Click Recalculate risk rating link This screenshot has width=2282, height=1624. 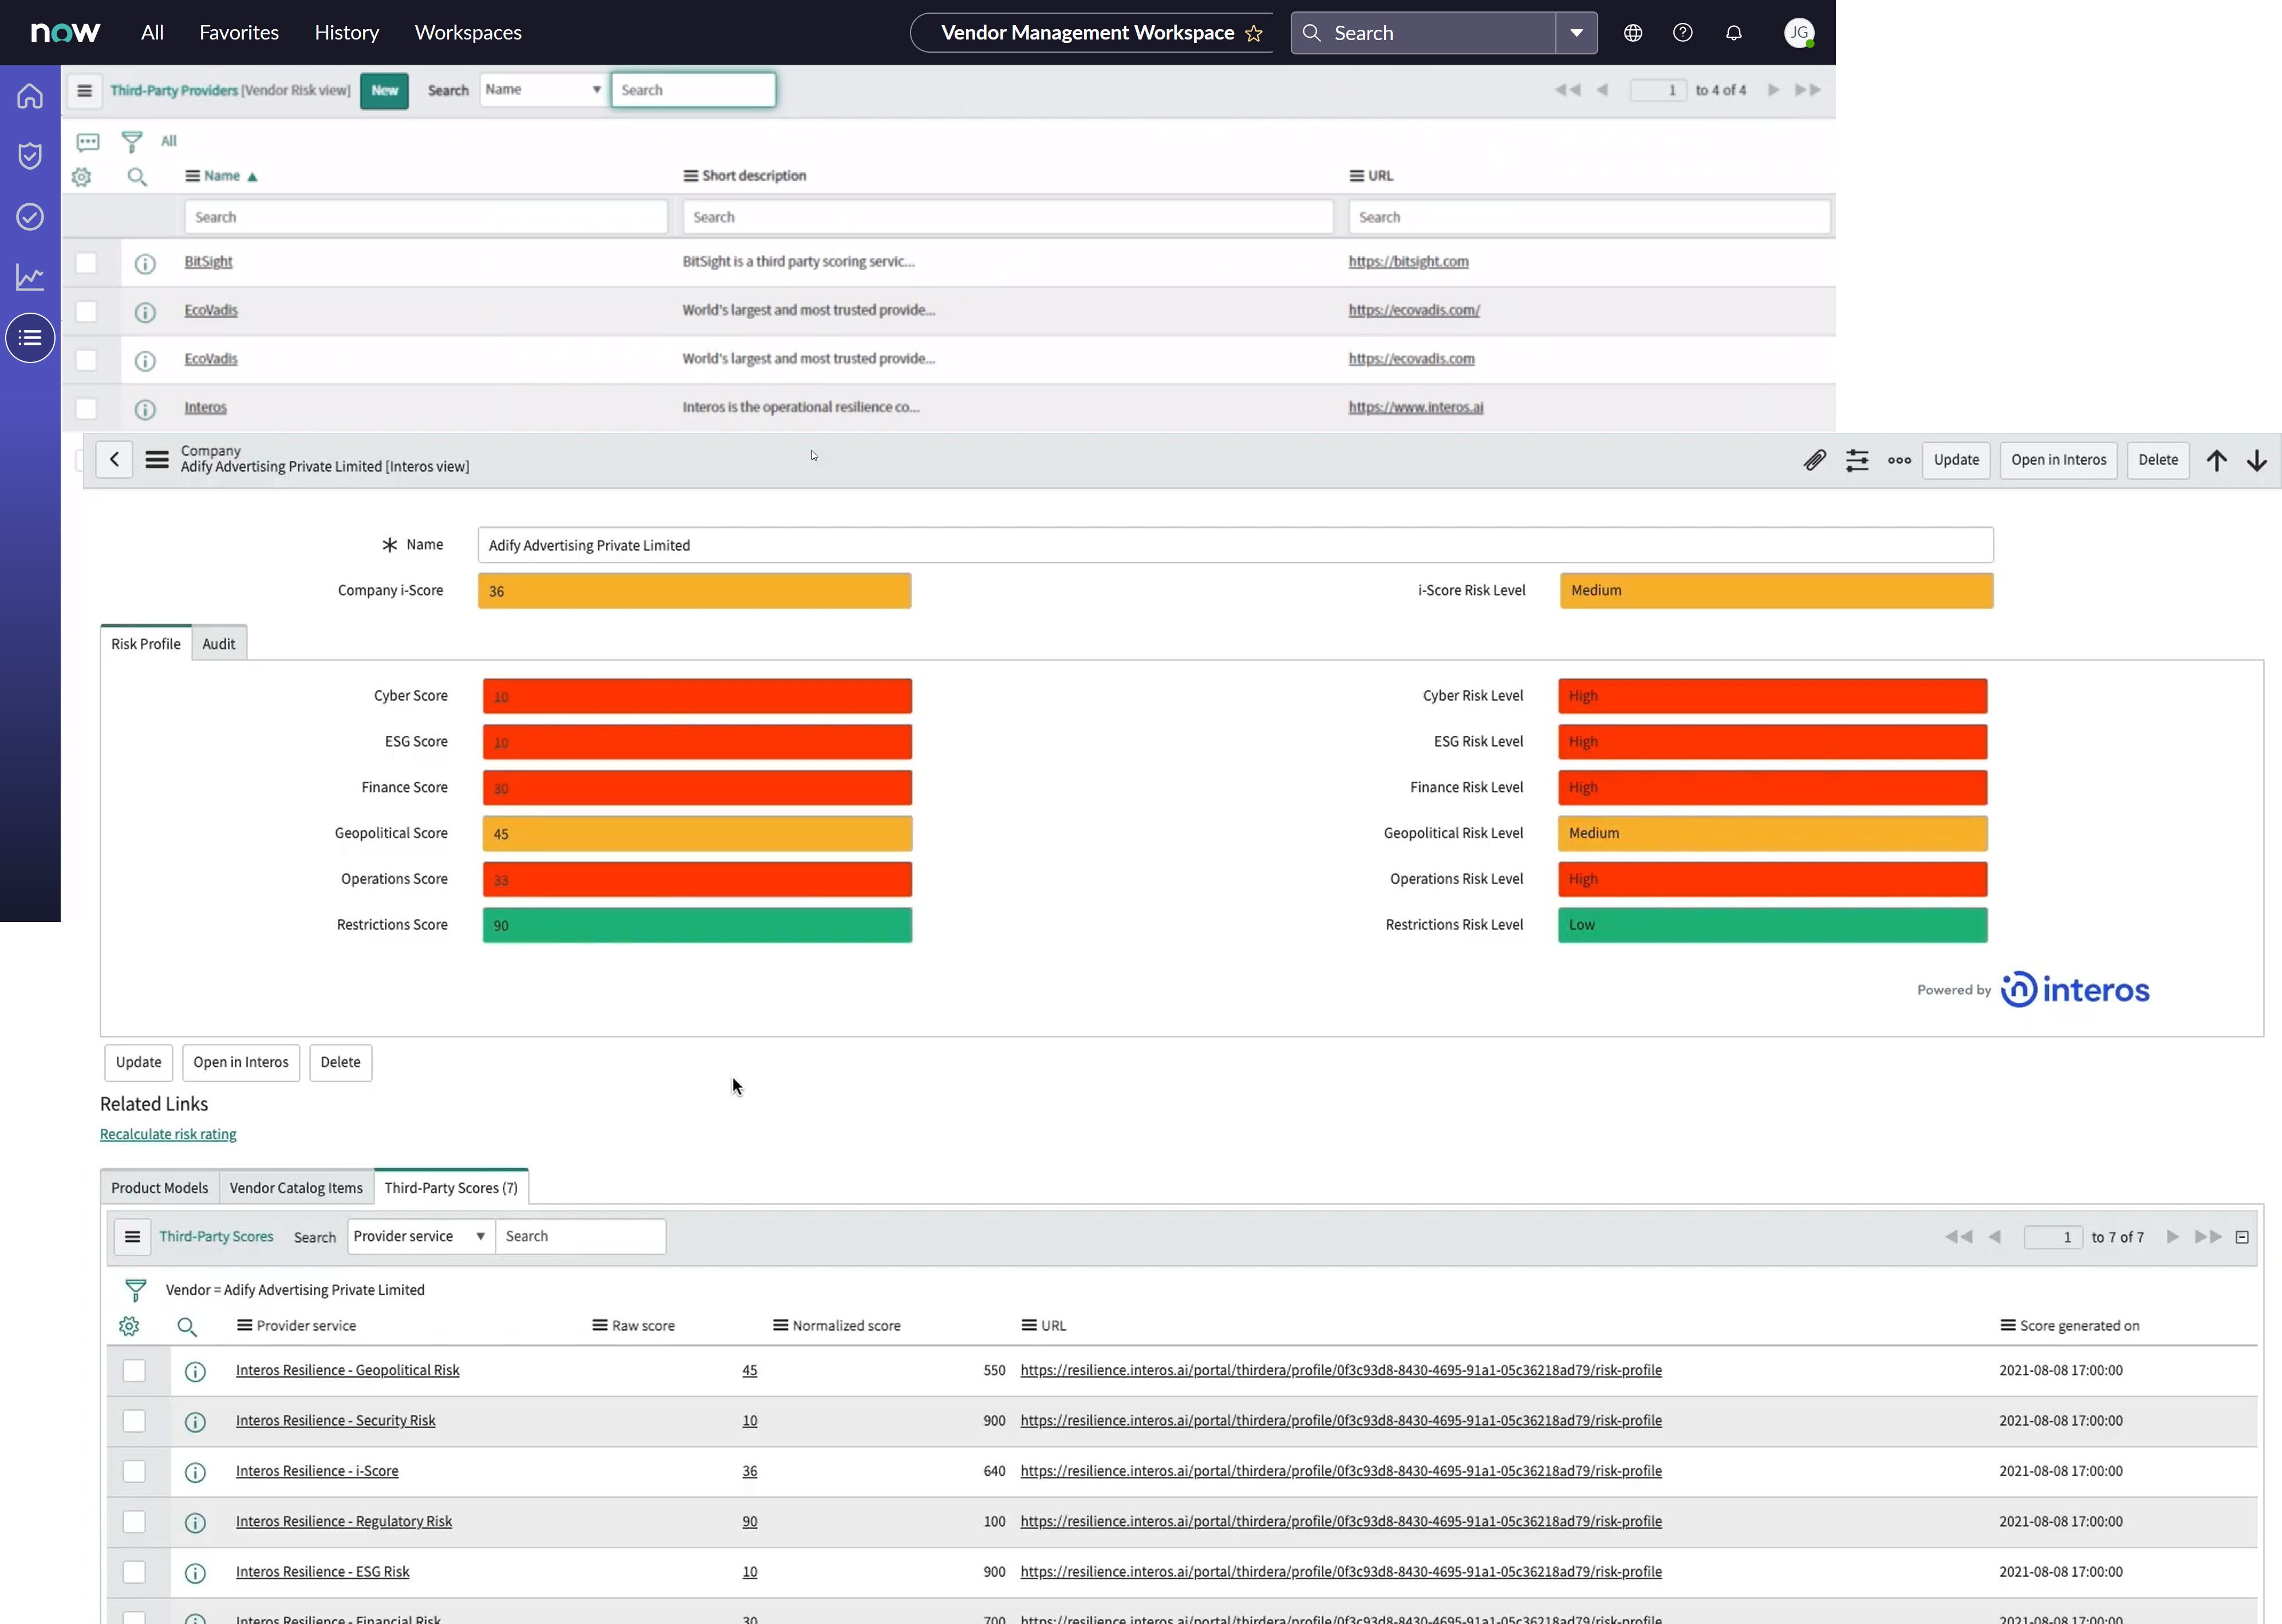point(168,1135)
